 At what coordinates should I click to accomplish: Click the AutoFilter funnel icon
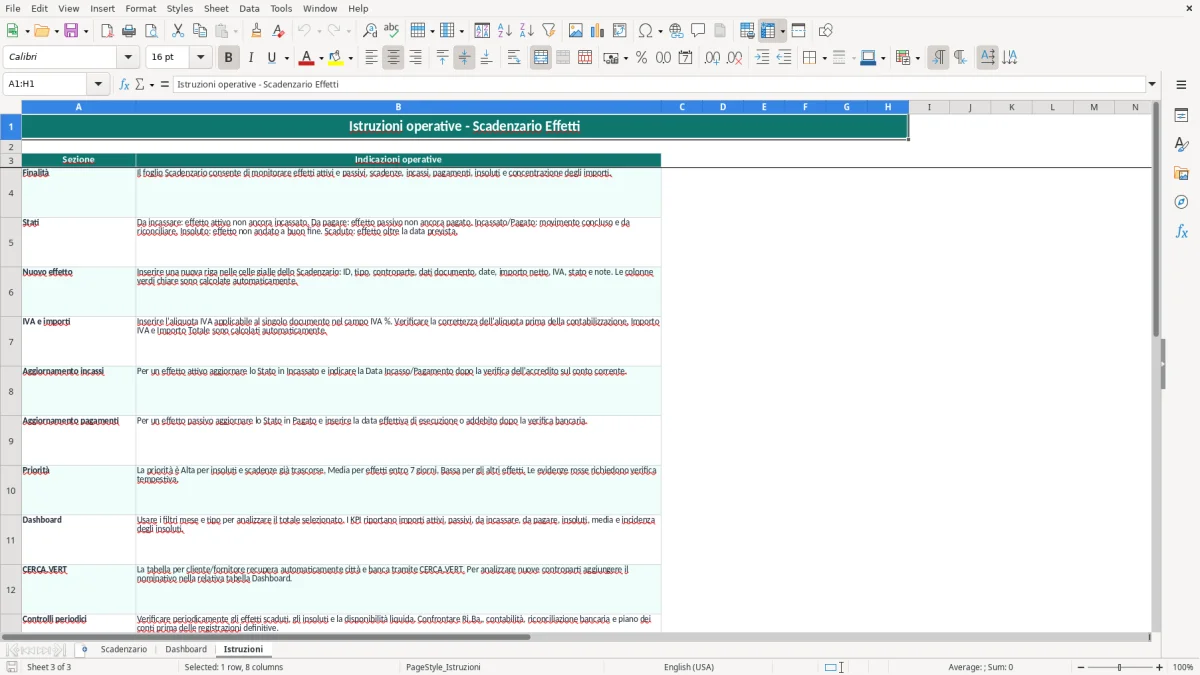click(548, 31)
